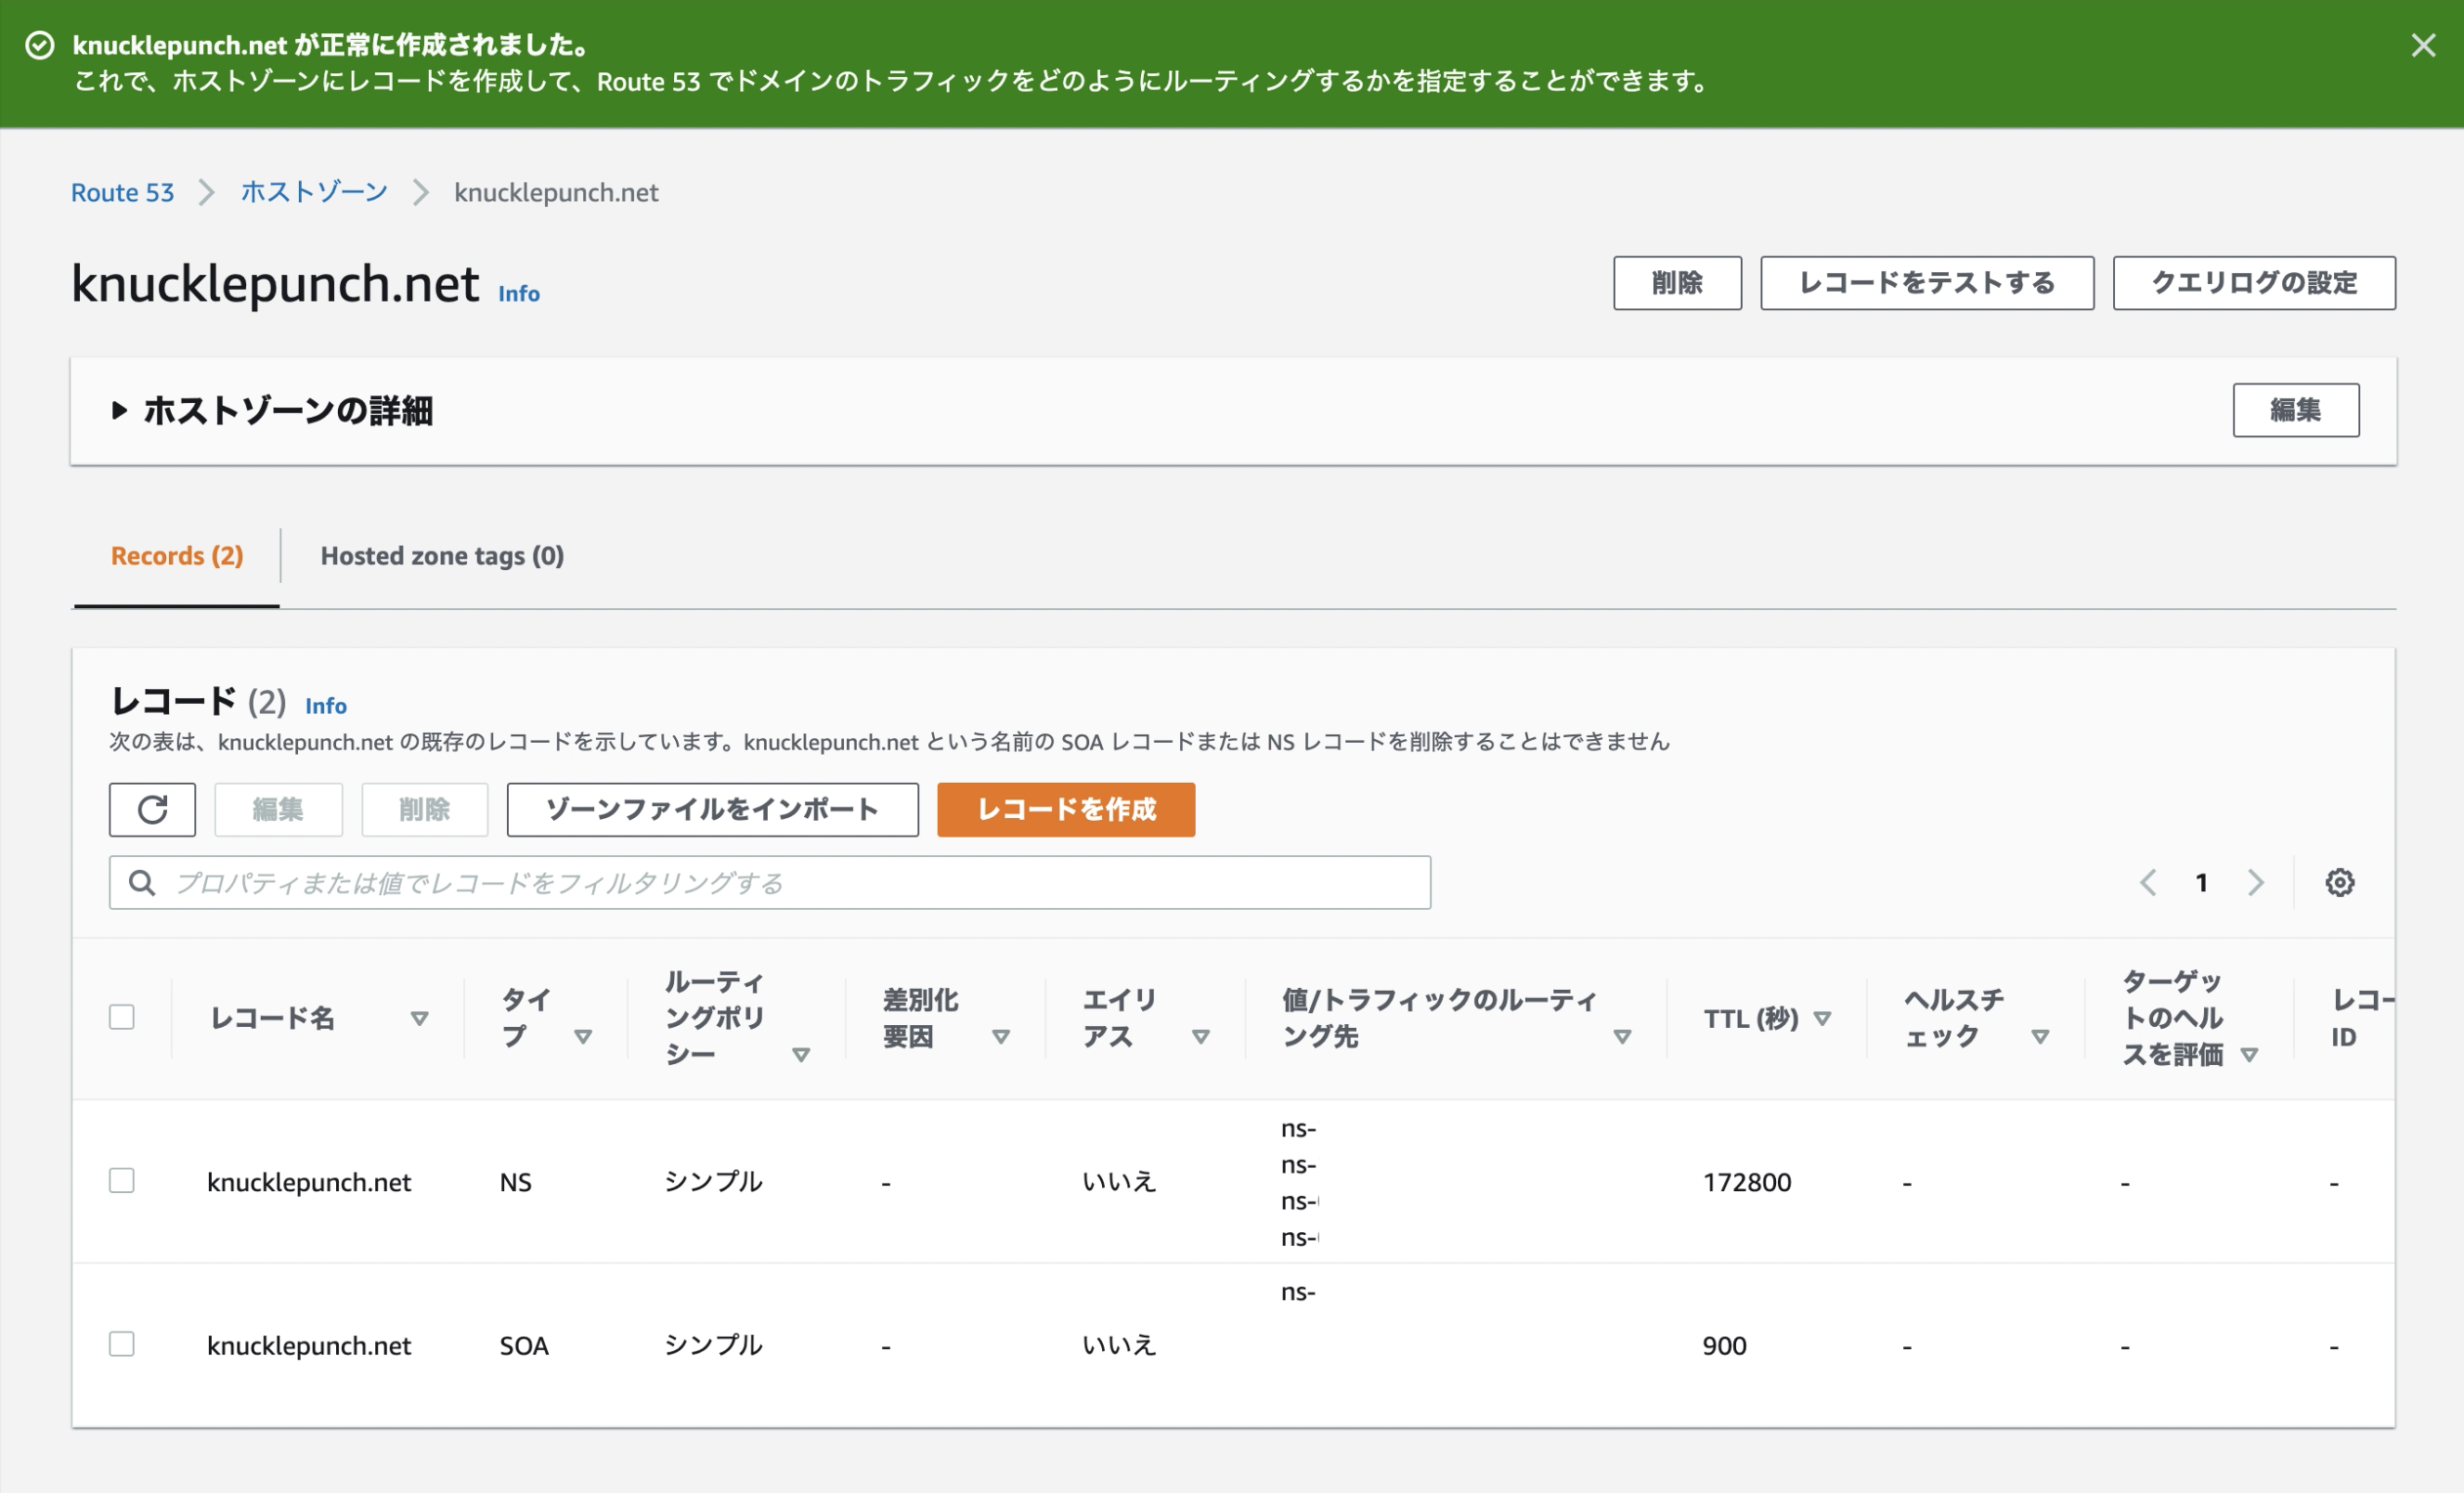This screenshot has width=2464, height=1493.
Task: Click the search magnifier icon
Action: tap(142, 882)
